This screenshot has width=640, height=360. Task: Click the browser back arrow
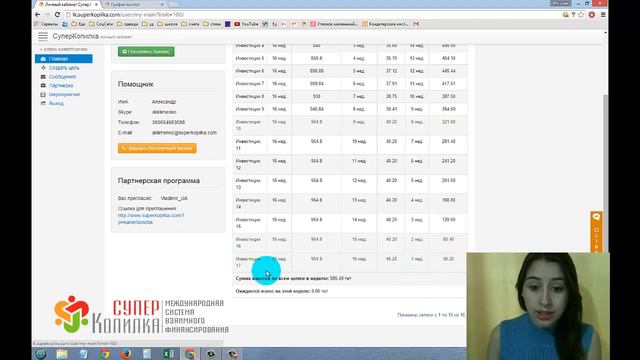38,15
